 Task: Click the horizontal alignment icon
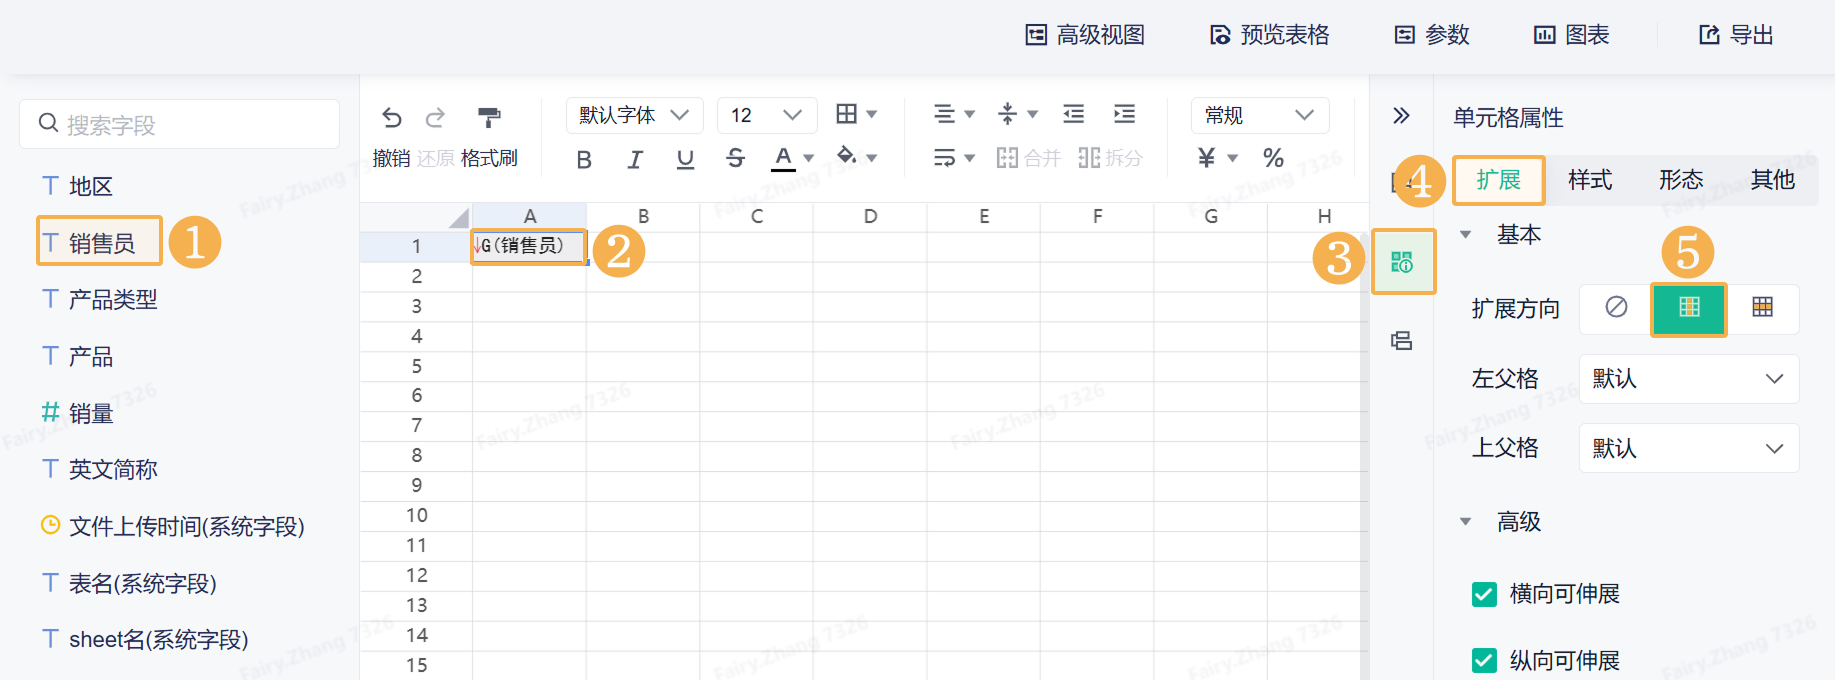pyautogui.click(x=944, y=114)
